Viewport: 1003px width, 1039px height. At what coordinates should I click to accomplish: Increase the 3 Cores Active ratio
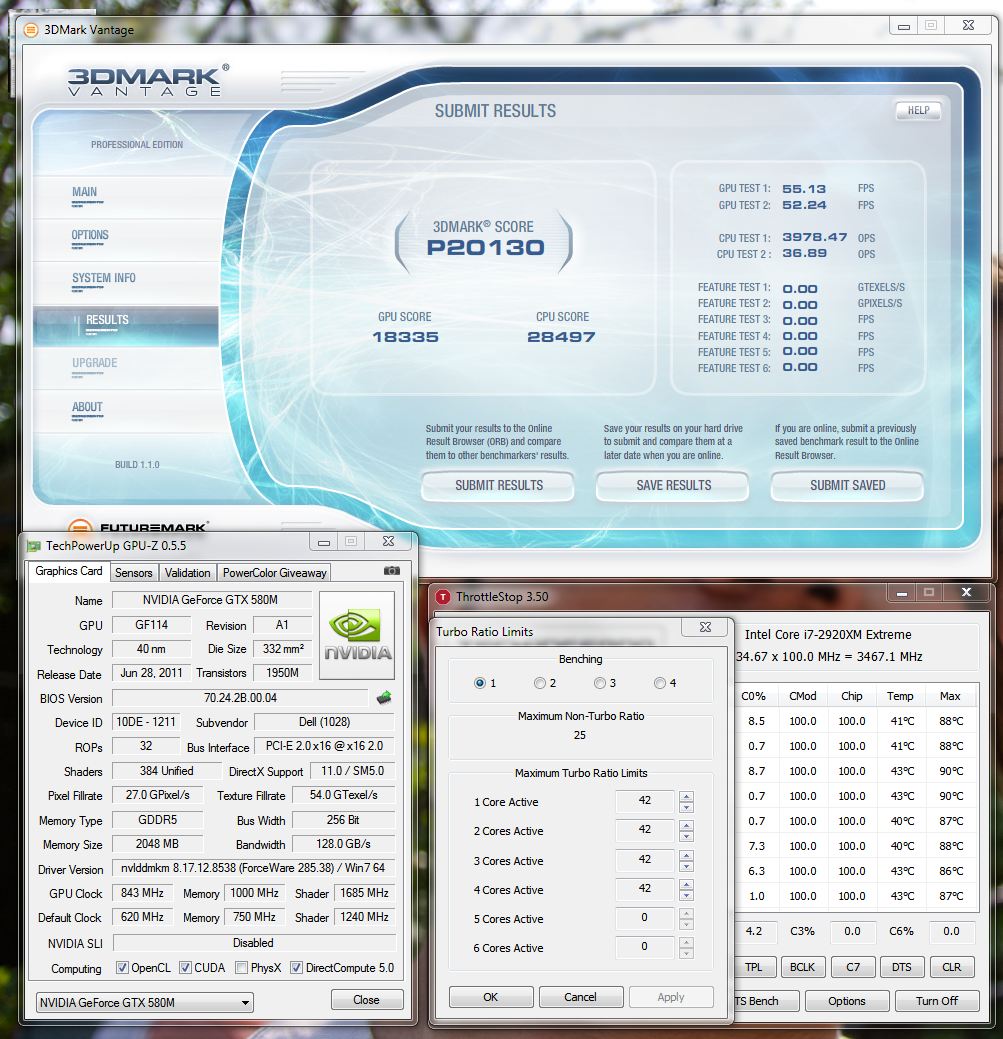(x=687, y=855)
